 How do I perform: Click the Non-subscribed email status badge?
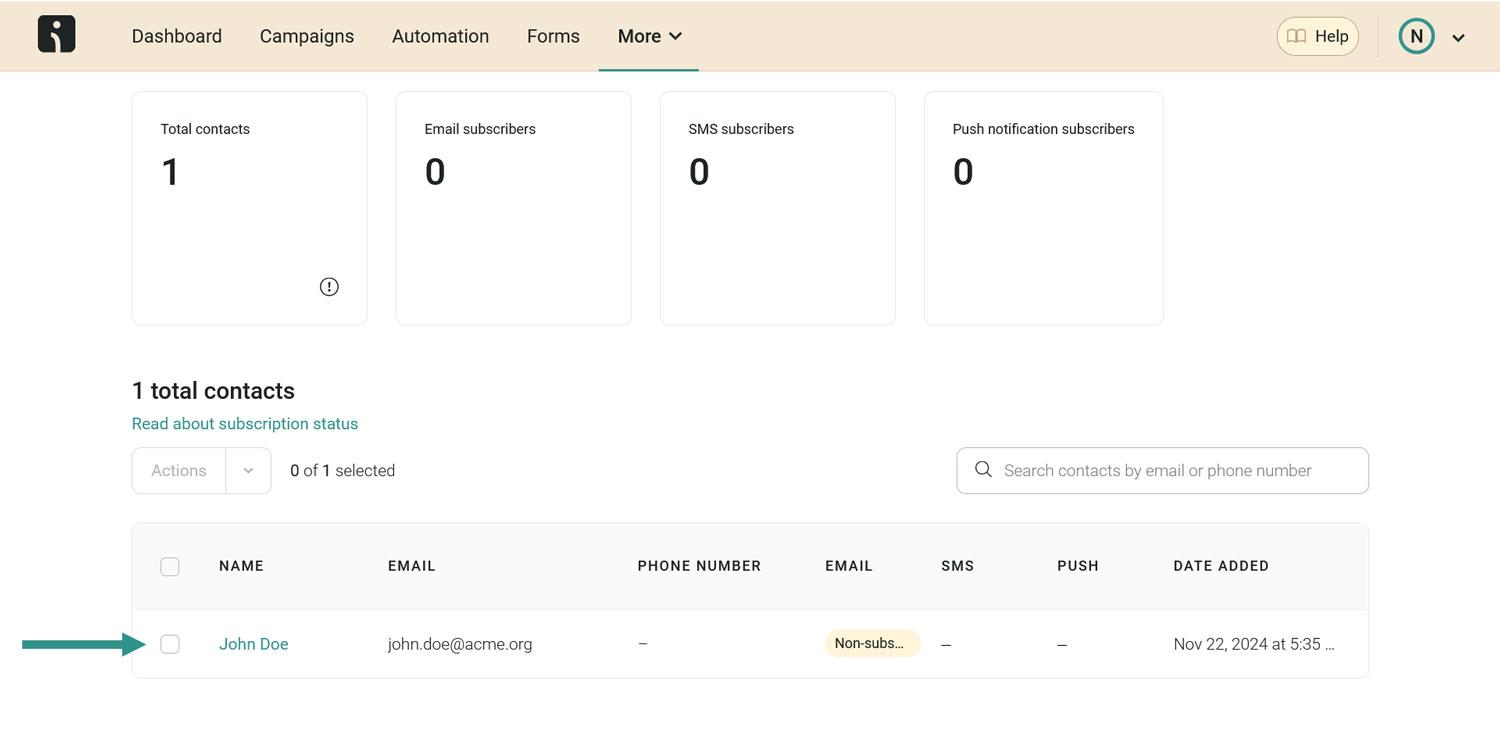(x=872, y=643)
